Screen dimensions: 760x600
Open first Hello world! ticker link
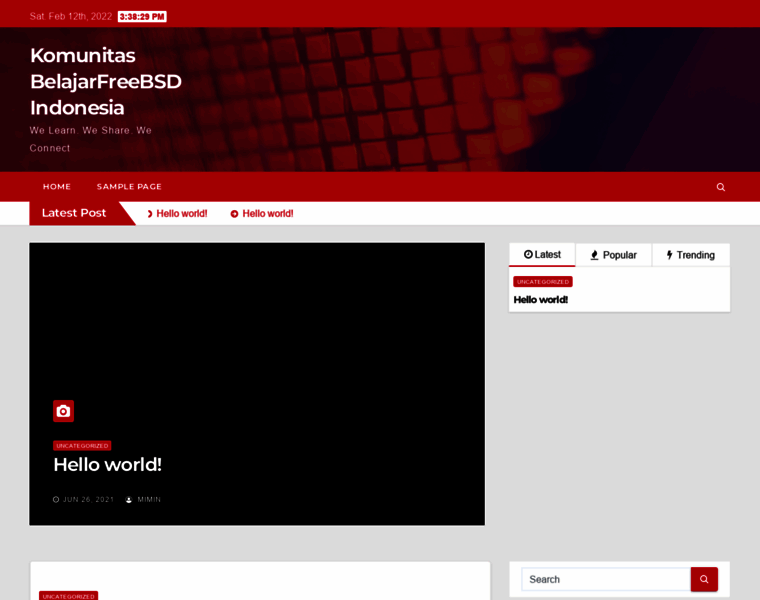[x=182, y=214]
